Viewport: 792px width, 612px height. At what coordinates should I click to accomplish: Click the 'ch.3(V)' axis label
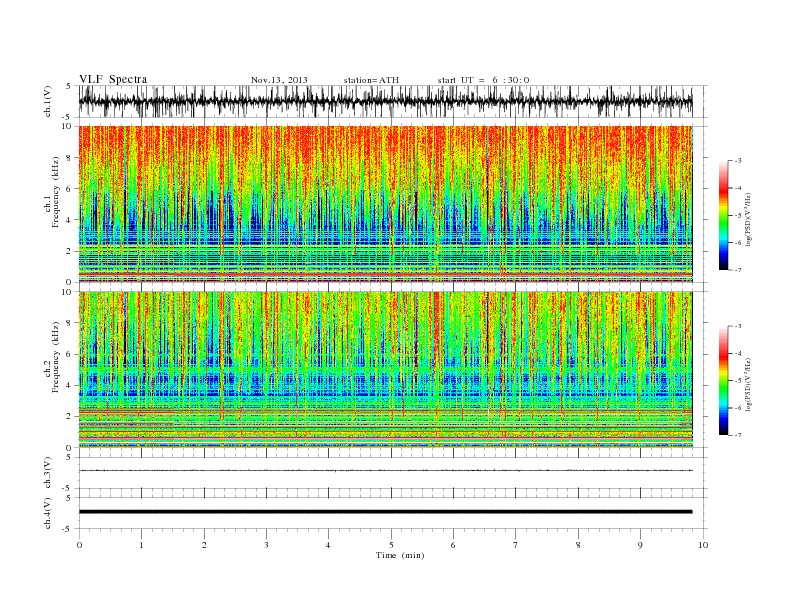(48, 473)
